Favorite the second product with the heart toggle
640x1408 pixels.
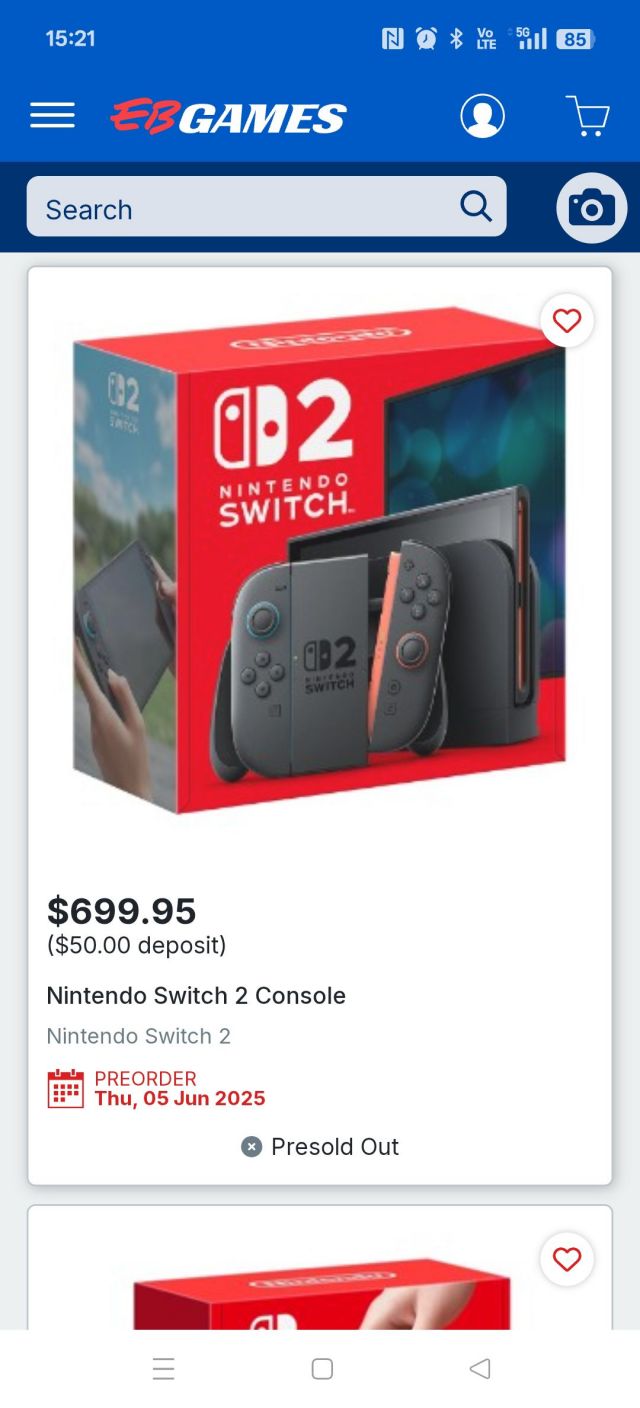[x=567, y=1260]
